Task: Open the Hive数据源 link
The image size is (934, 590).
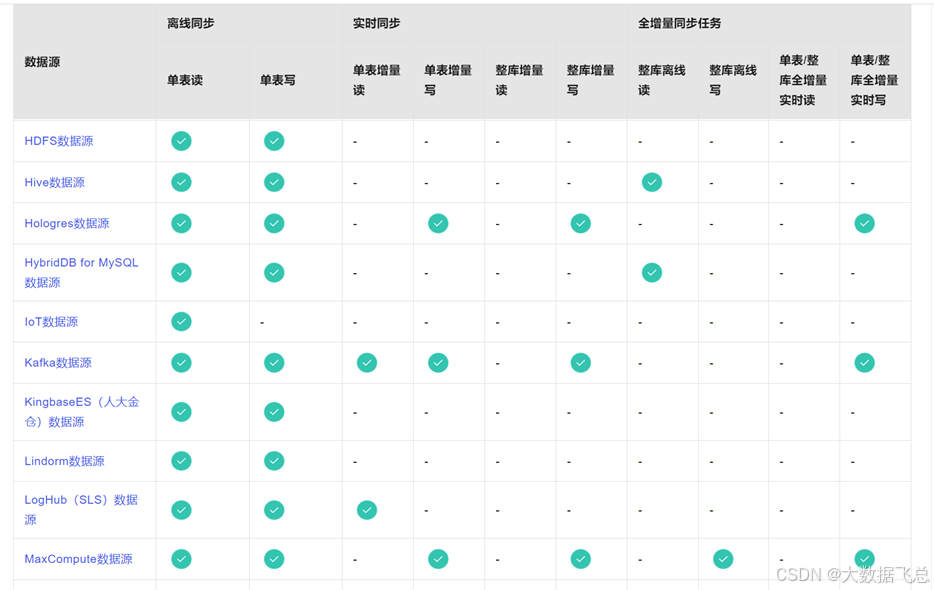Action: tap(54, 182)
